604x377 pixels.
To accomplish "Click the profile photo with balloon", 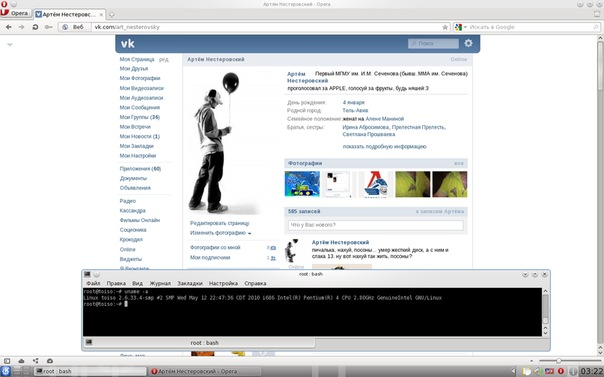I will [223, 142].
